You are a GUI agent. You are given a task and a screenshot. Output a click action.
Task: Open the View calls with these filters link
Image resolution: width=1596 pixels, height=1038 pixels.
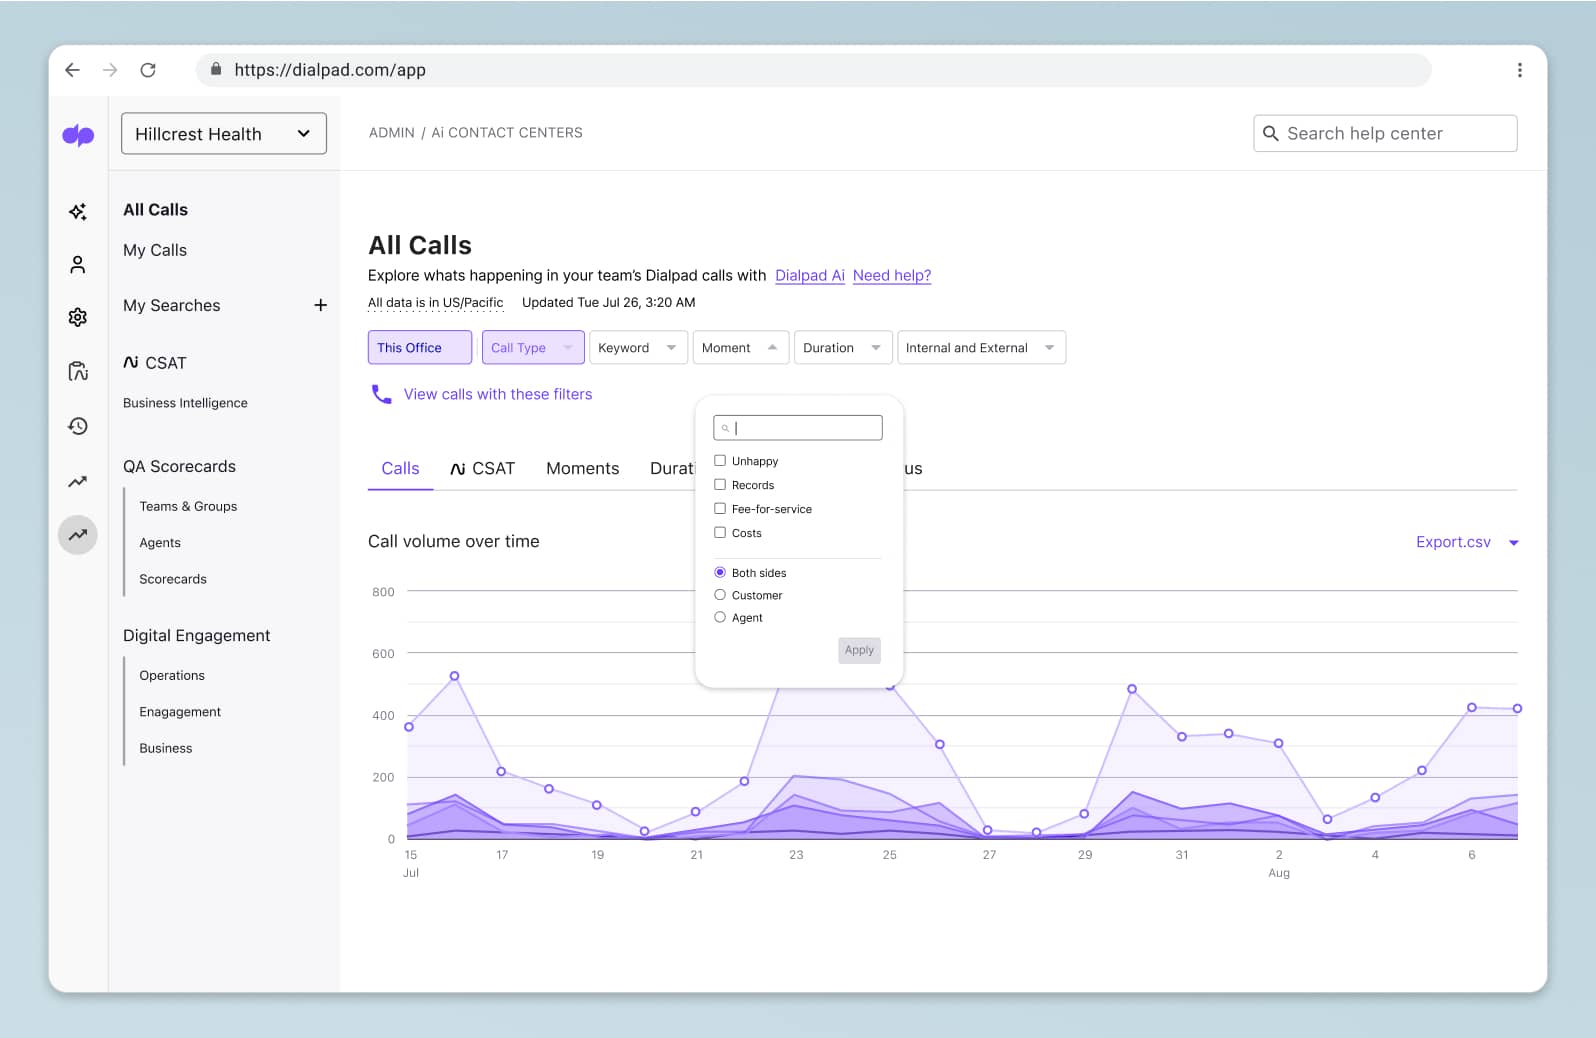click(497, 394)
